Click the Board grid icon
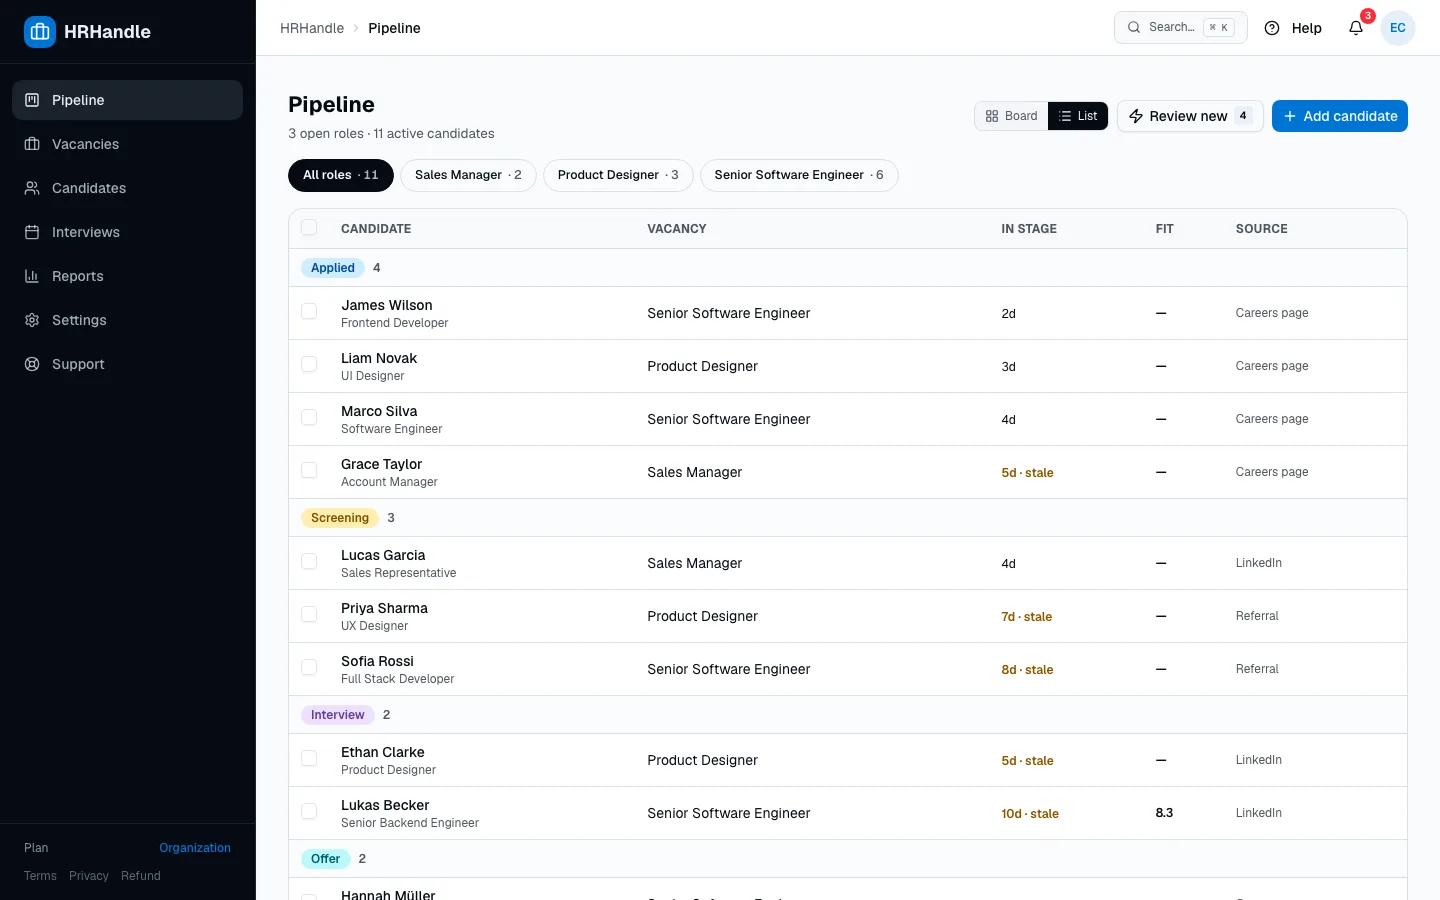Image resolution: width=1440 pixels, height=900 pixels. pos(992,116)
